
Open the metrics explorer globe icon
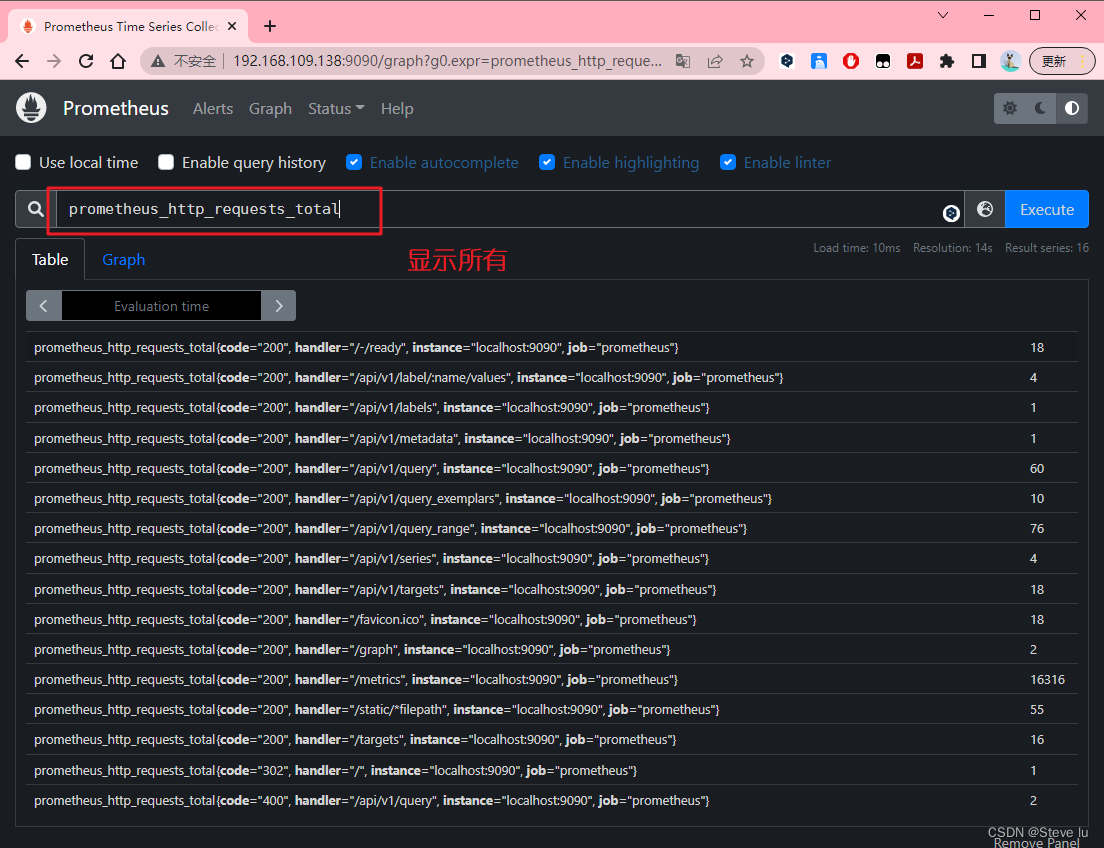pyautogui.click(x=985, y=209)
